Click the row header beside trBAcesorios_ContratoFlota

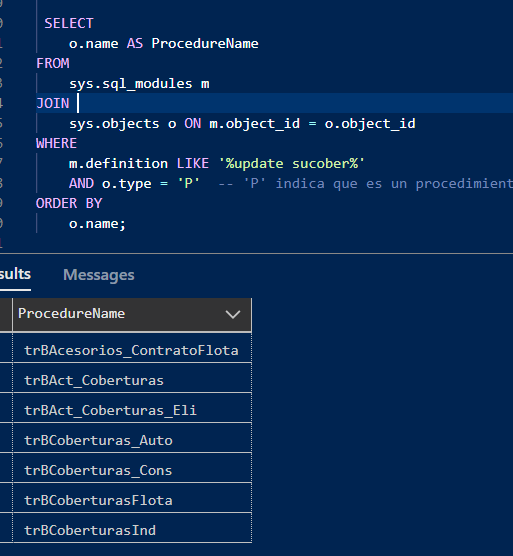(x=6, y=348)
